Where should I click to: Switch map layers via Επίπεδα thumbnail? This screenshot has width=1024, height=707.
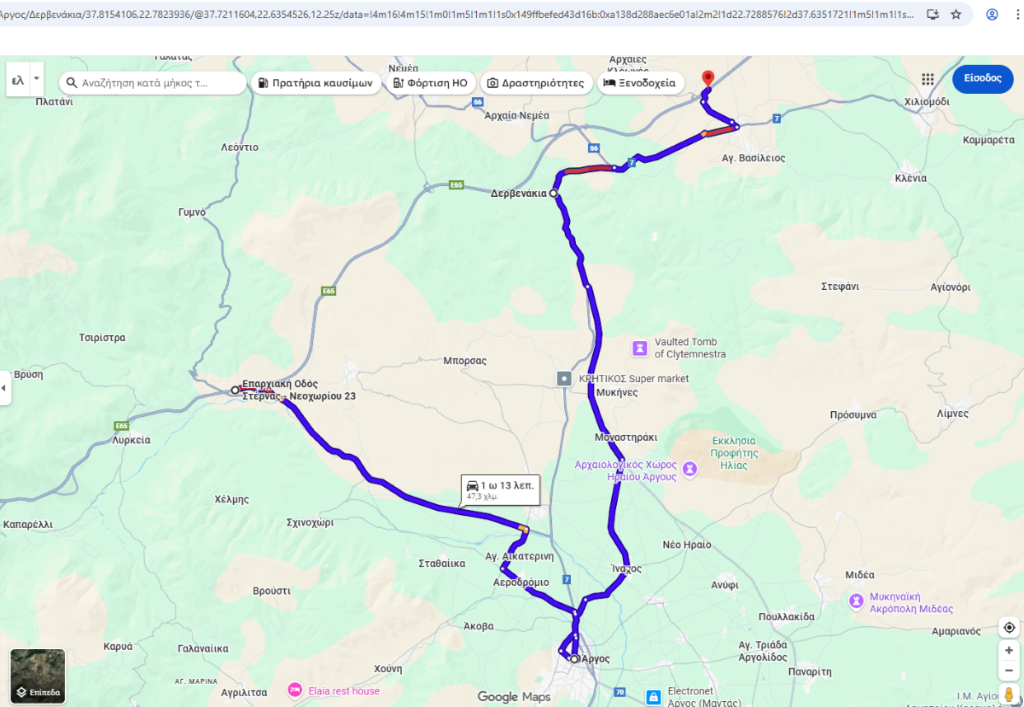click(38, 676)
